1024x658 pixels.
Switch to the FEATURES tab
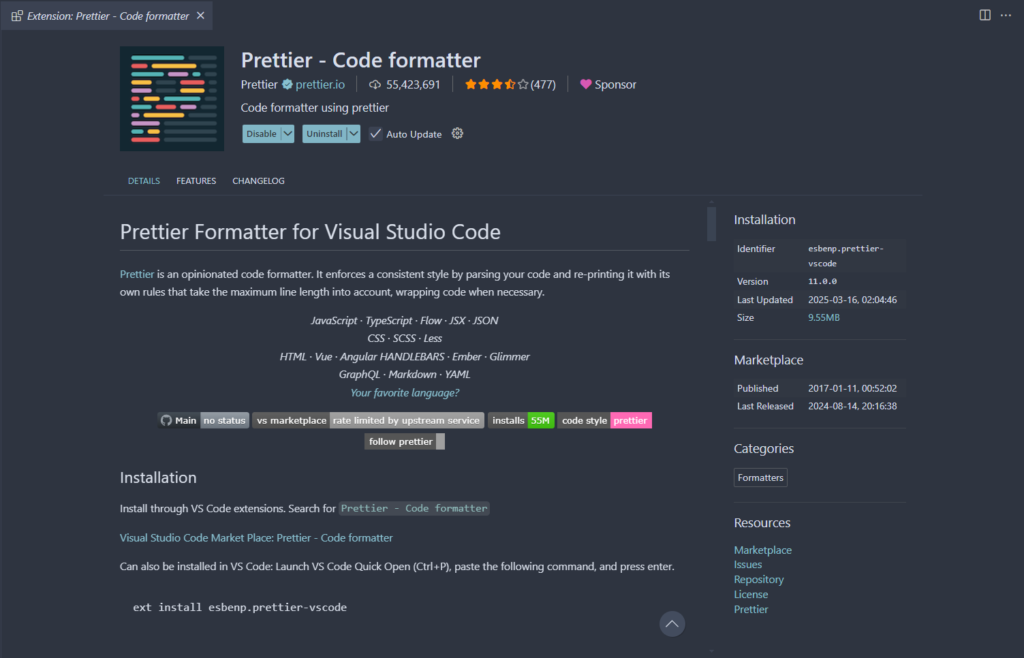[196, 181]
